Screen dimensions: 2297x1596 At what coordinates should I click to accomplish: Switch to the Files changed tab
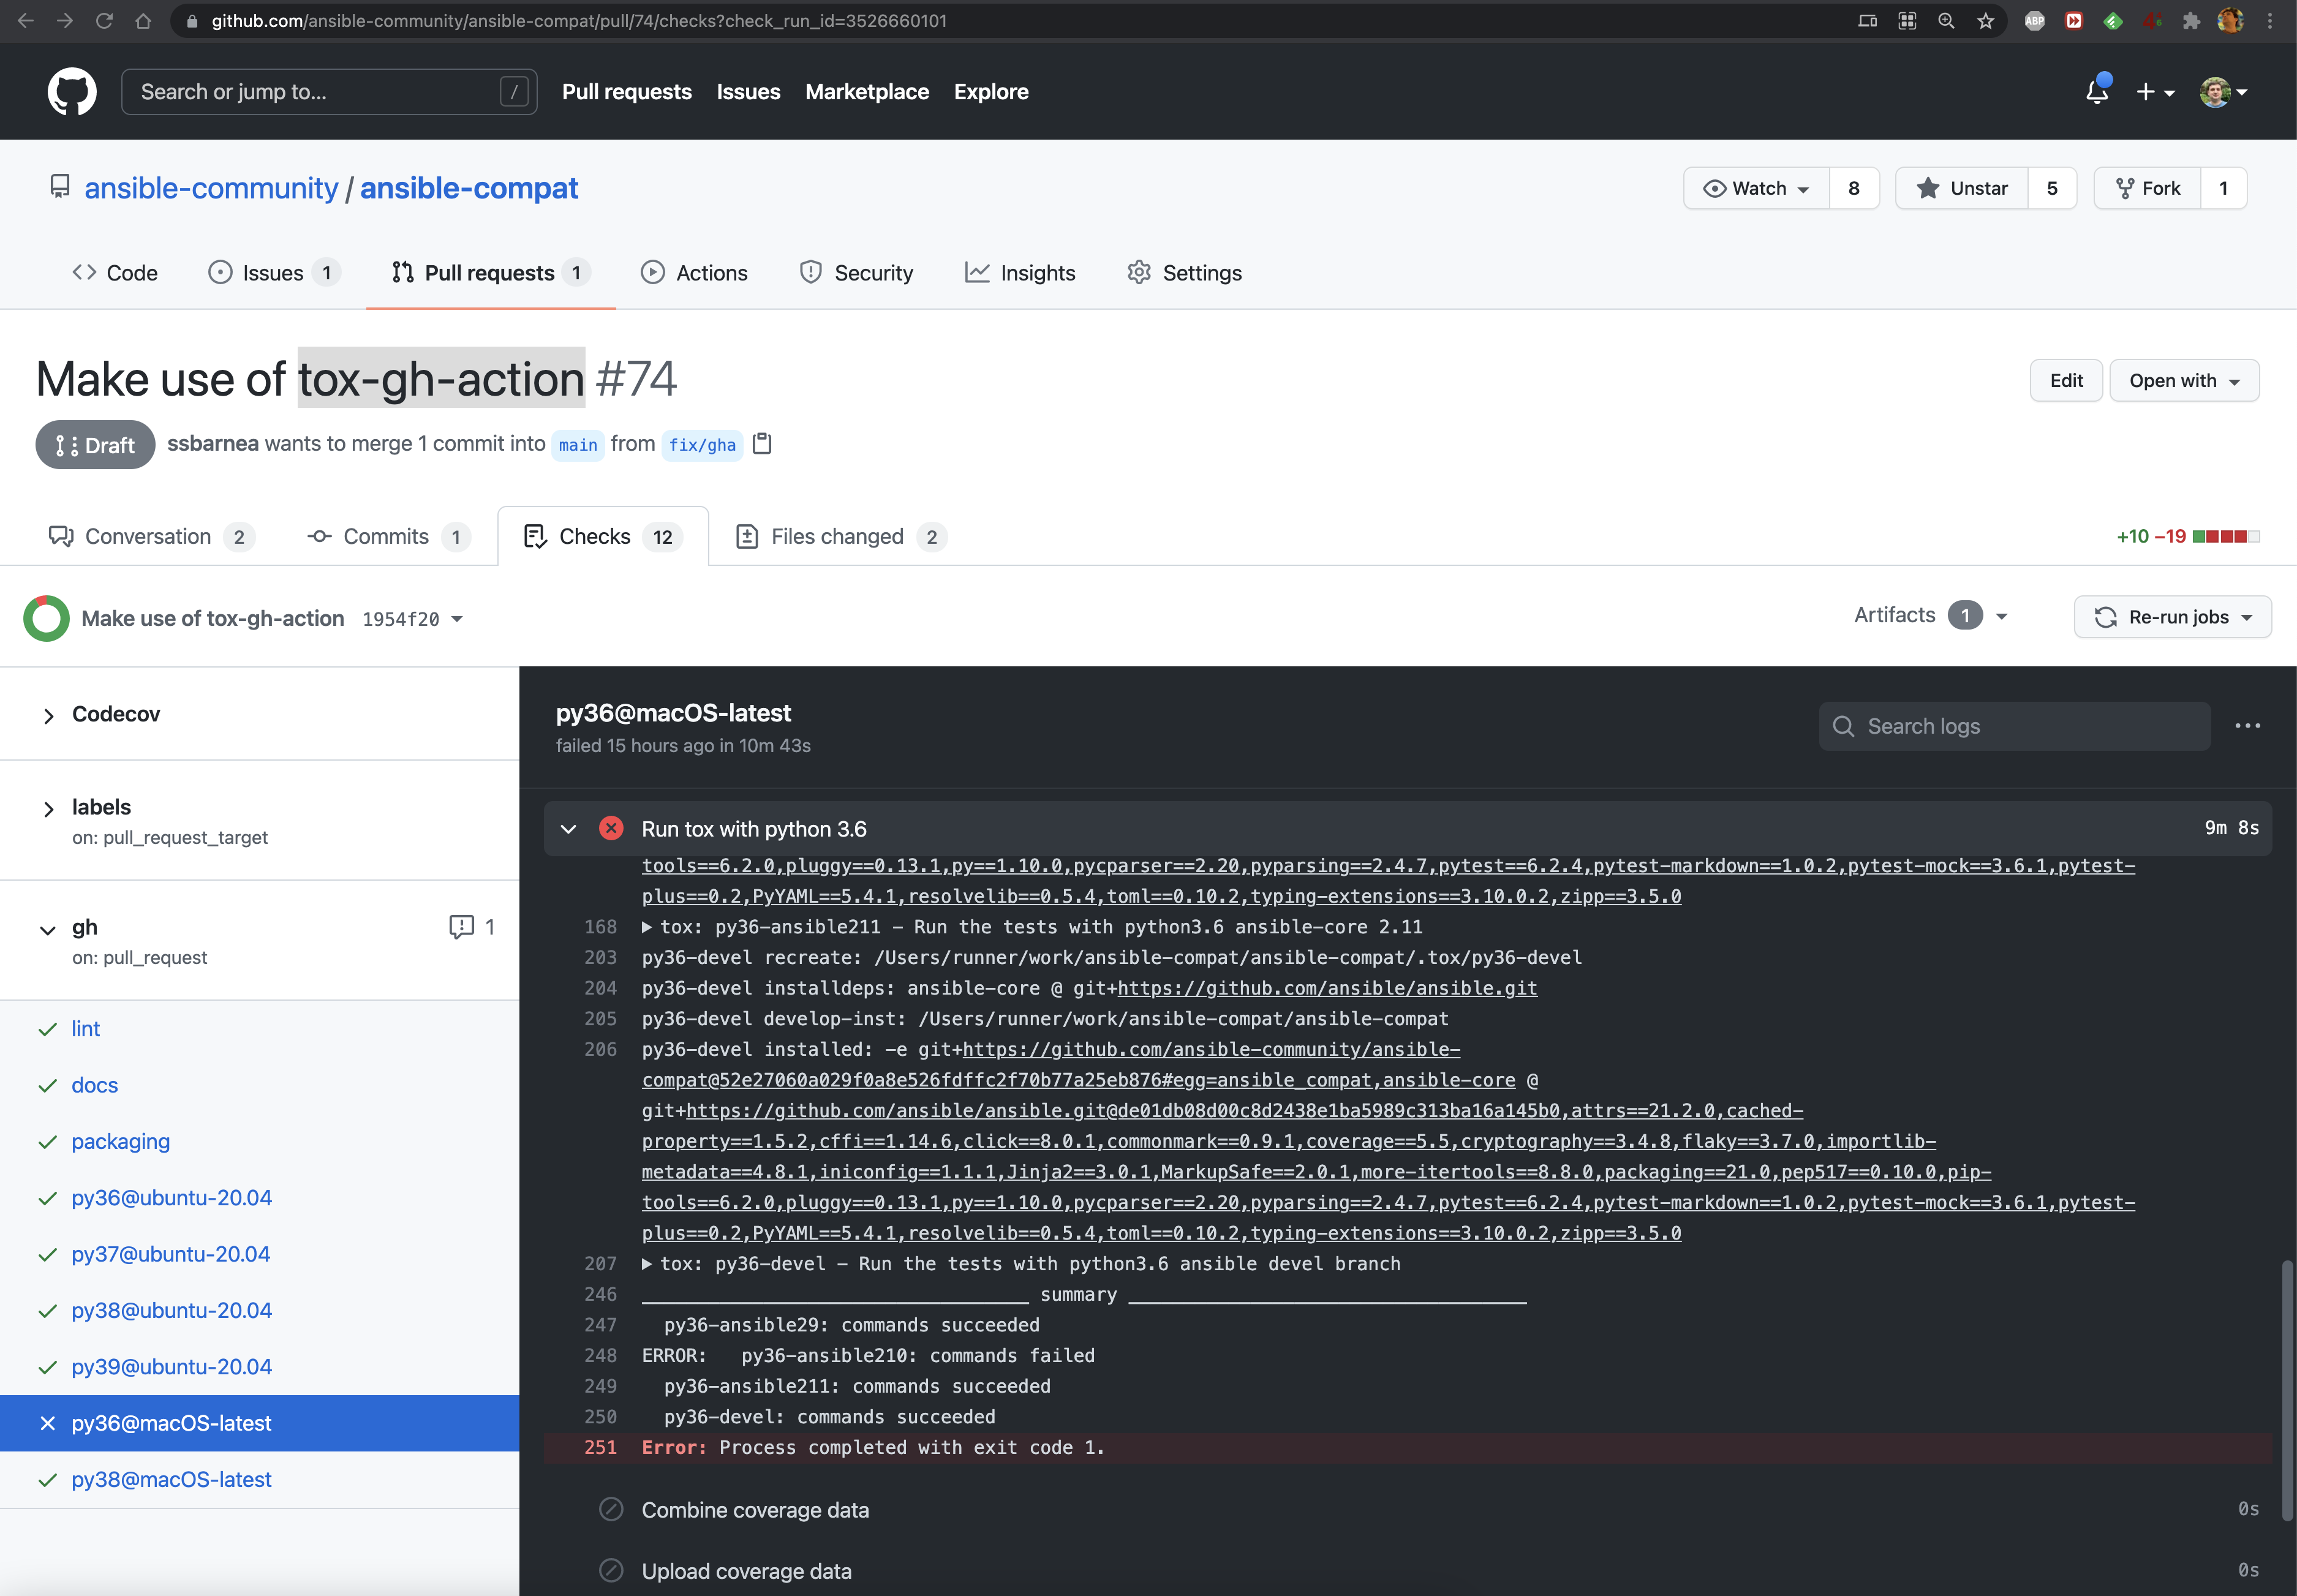837,537
